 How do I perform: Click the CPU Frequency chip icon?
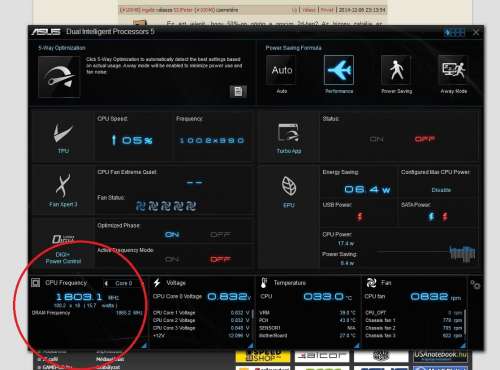35,283
